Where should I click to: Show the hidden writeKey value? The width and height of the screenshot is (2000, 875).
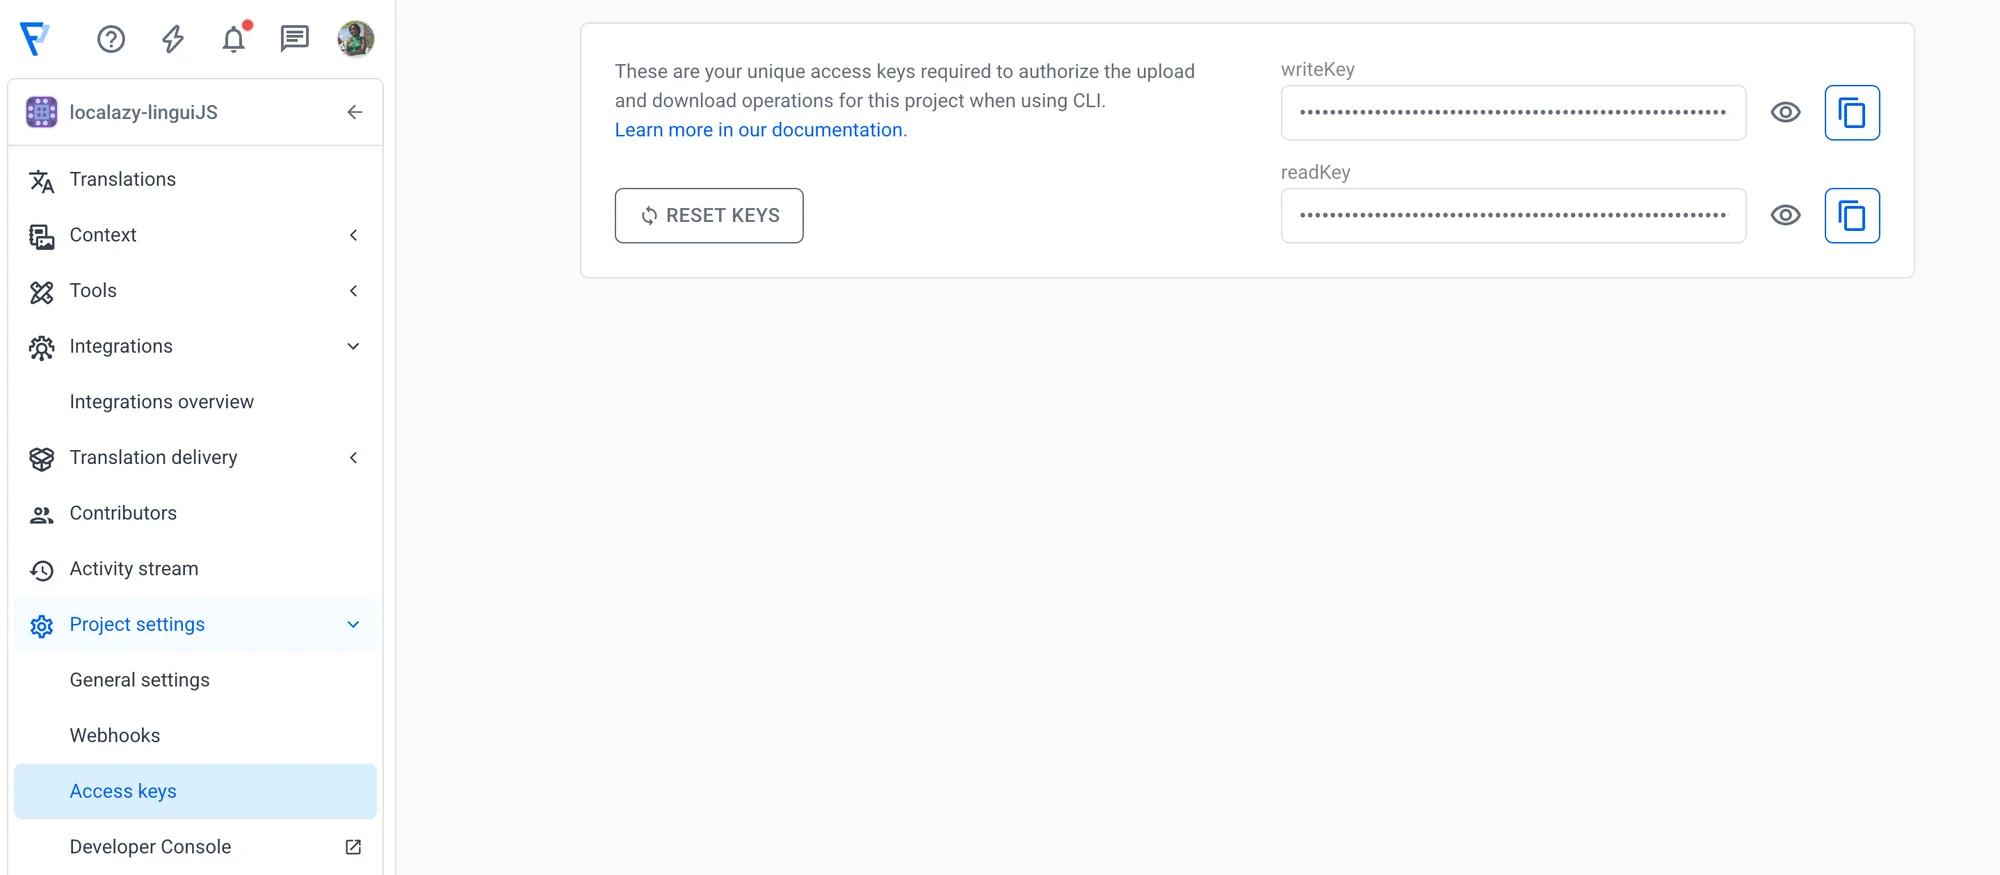pos(1785,113)
